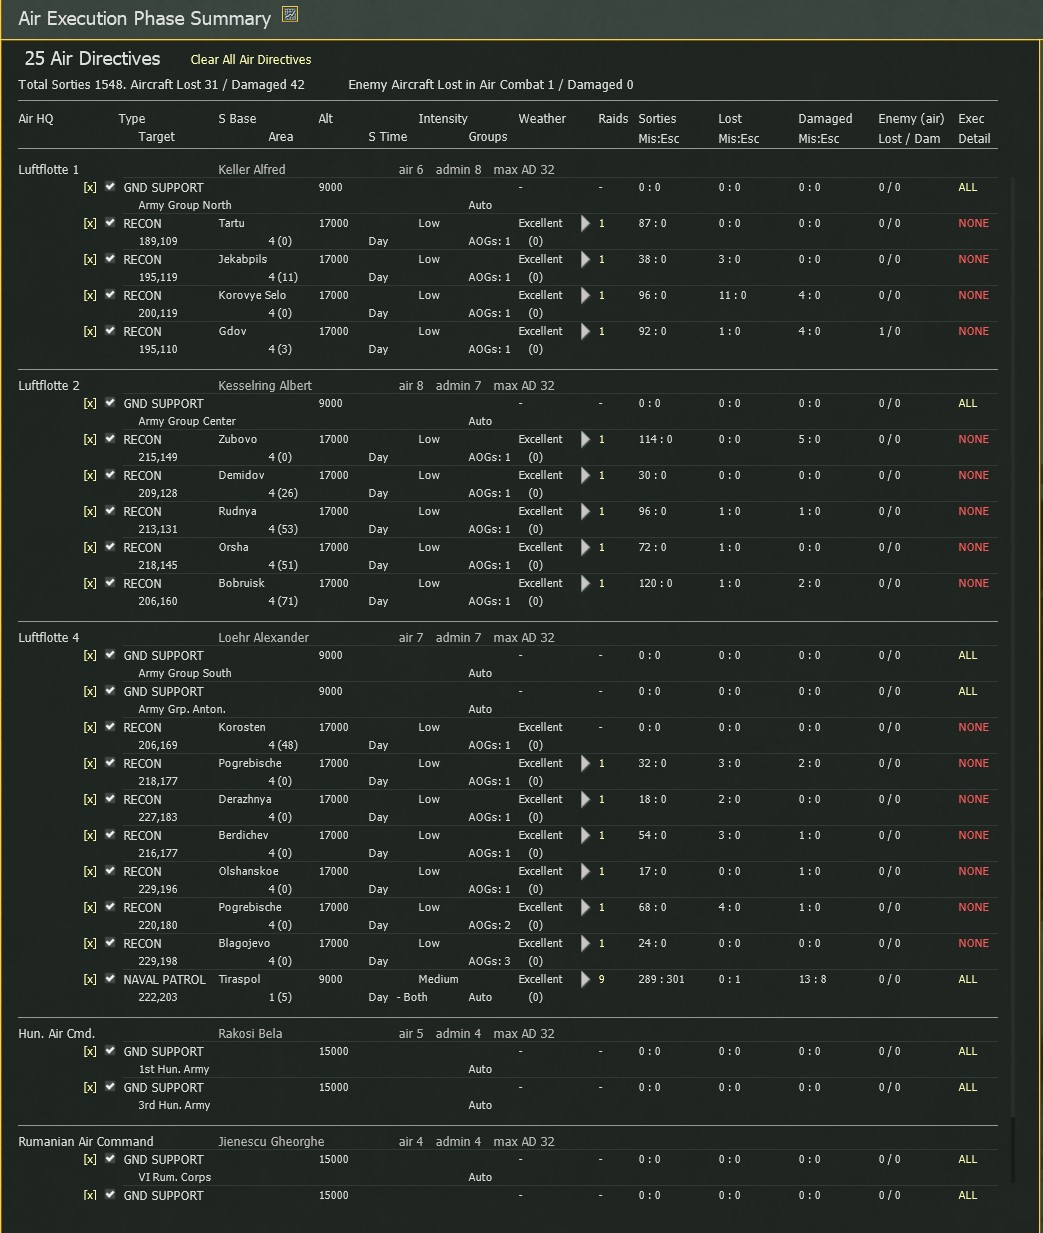Click the Sorties column header
The height and width of the screenshot is (1233, 1043).
pyautogui.click(x=658, y=119)
